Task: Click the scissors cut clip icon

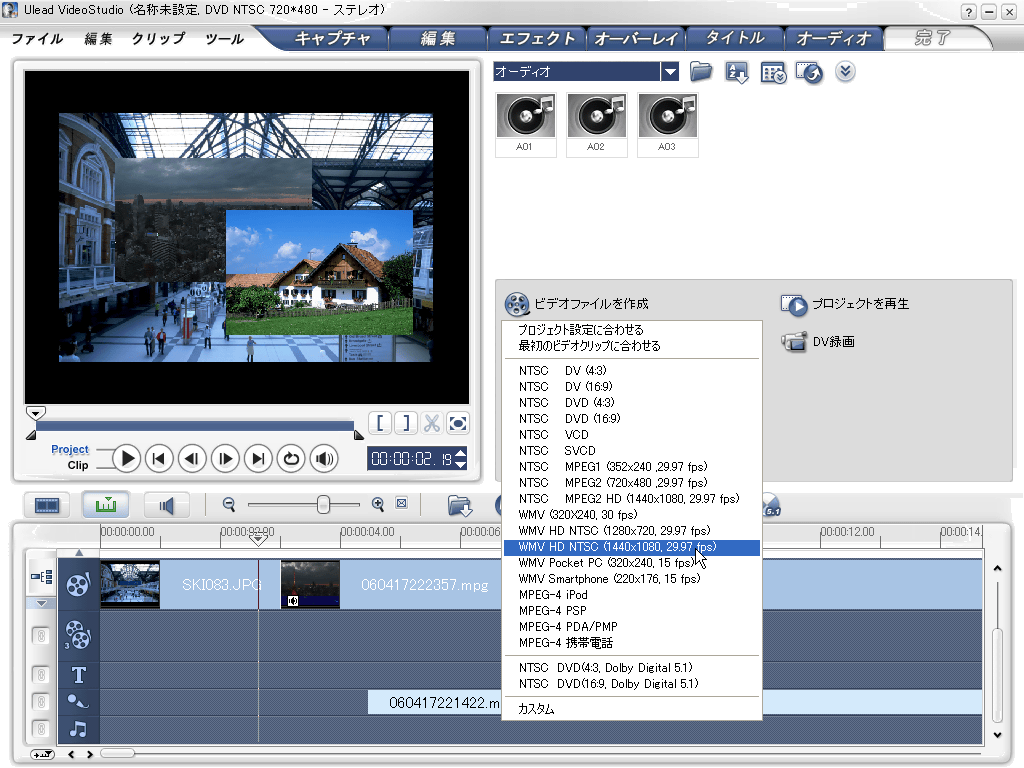Action: 432,423
